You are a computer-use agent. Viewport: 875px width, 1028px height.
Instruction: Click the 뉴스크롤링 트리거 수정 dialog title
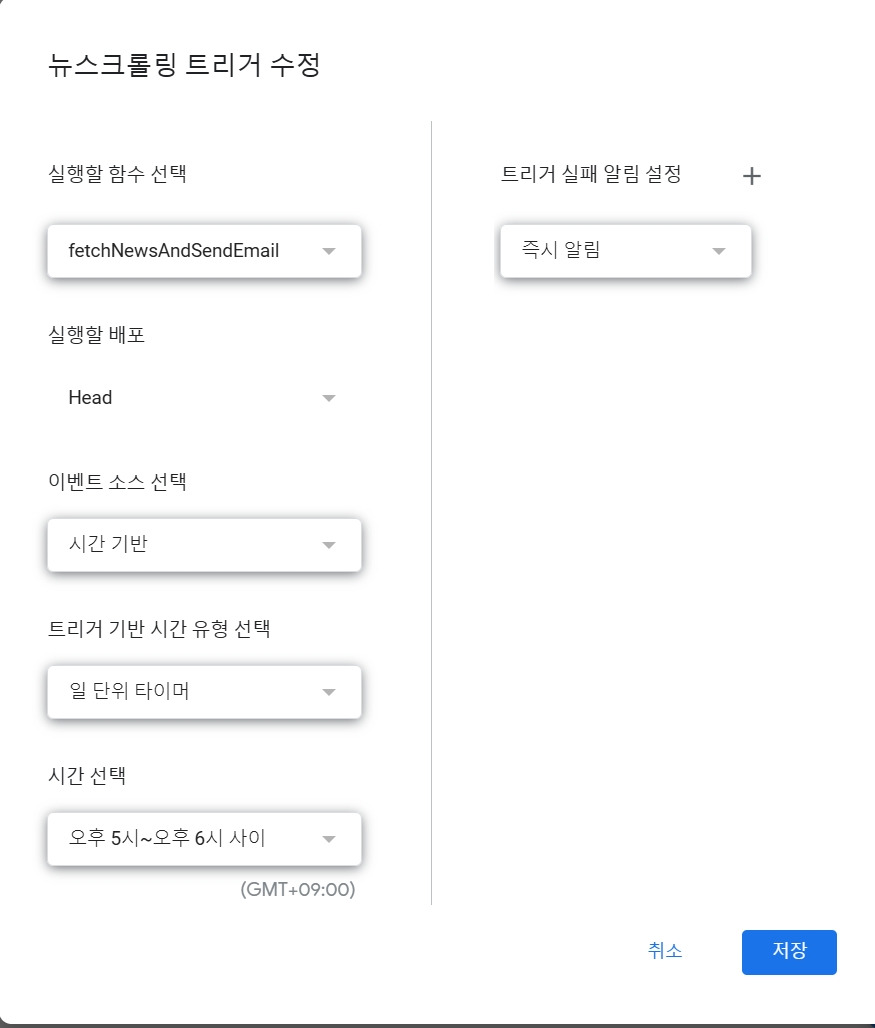[x=184, y=64]
